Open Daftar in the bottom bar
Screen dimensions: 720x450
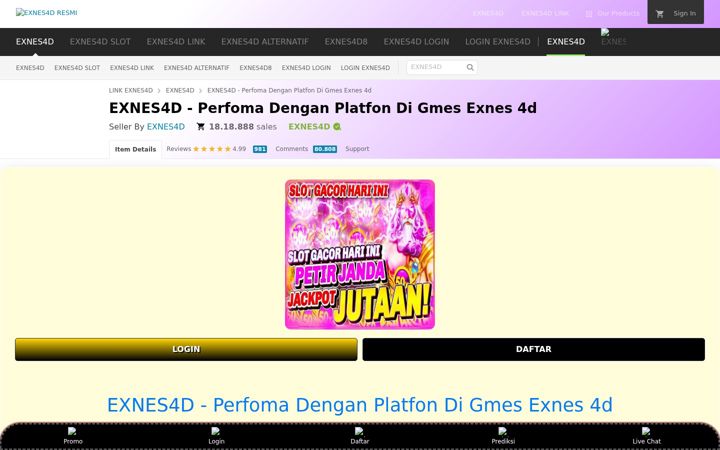coord(360,437)
